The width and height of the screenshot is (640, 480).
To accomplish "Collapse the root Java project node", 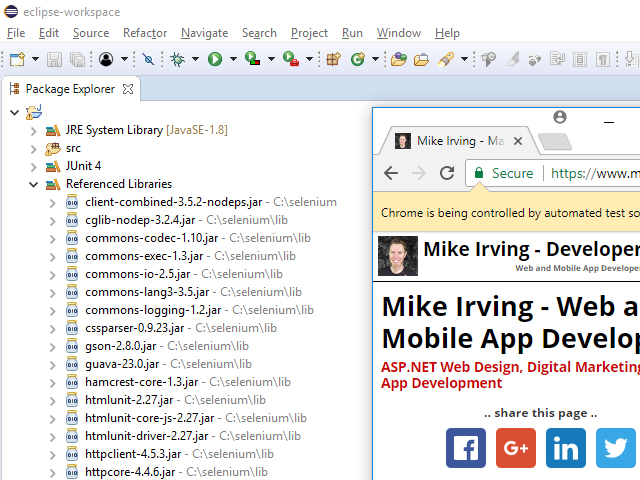I will coord(15,112).
